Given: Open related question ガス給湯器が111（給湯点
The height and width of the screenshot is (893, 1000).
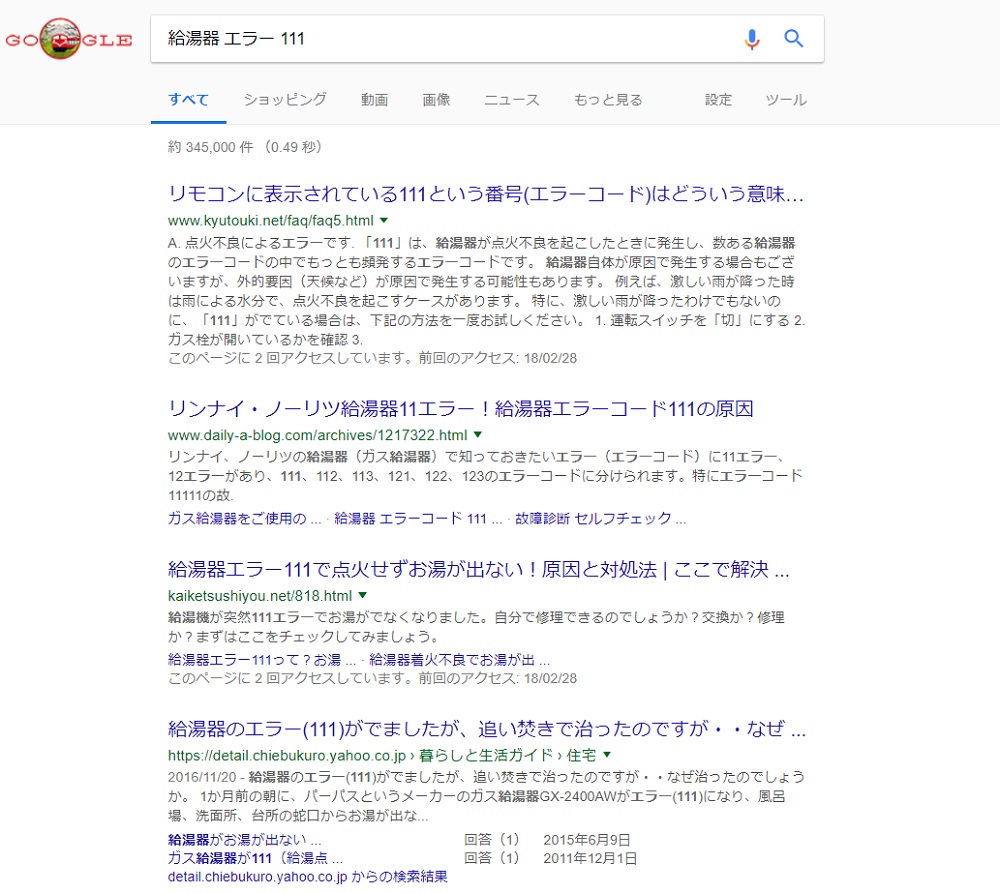Looking at the screenshot, I should point(255,858).
